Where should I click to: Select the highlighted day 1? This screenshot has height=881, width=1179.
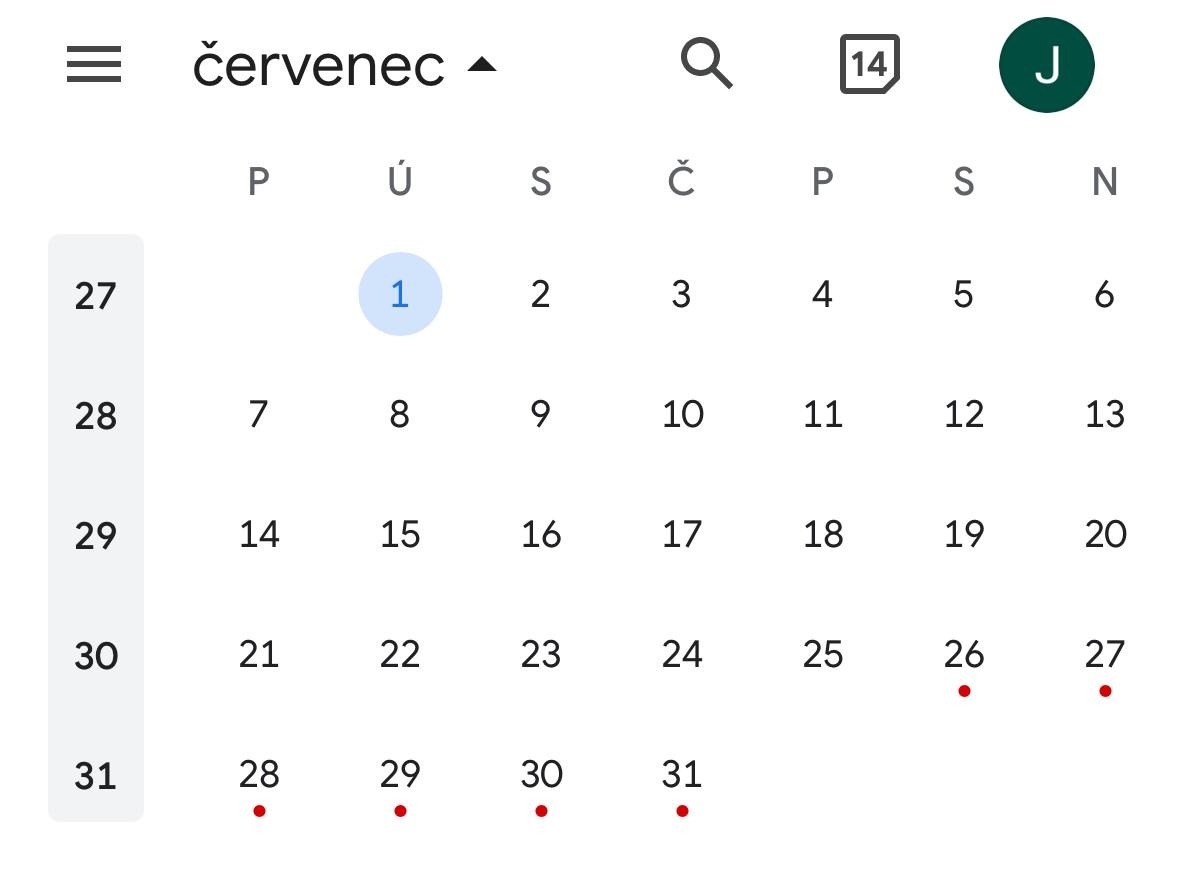pyautogui.click(x=400, y=294)
